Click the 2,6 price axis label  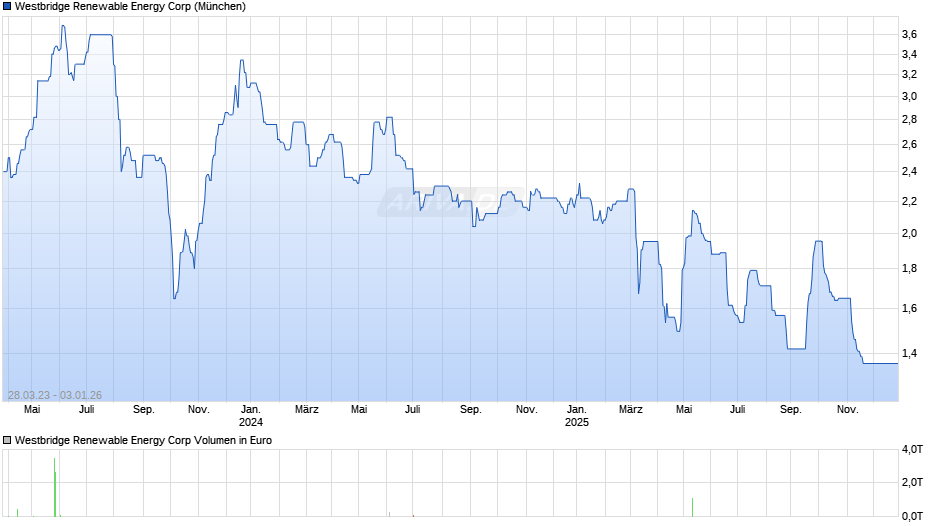click(909, 145)
